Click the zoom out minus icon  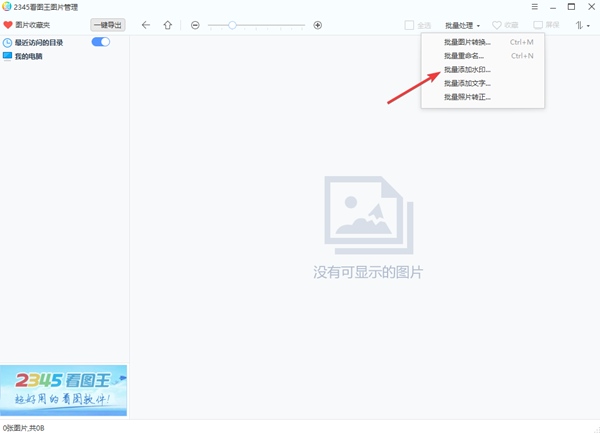tap(195, 25)
